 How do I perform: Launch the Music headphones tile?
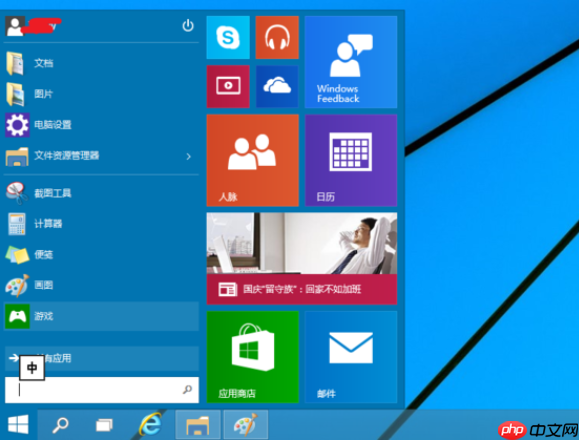(x=277, y=37)
